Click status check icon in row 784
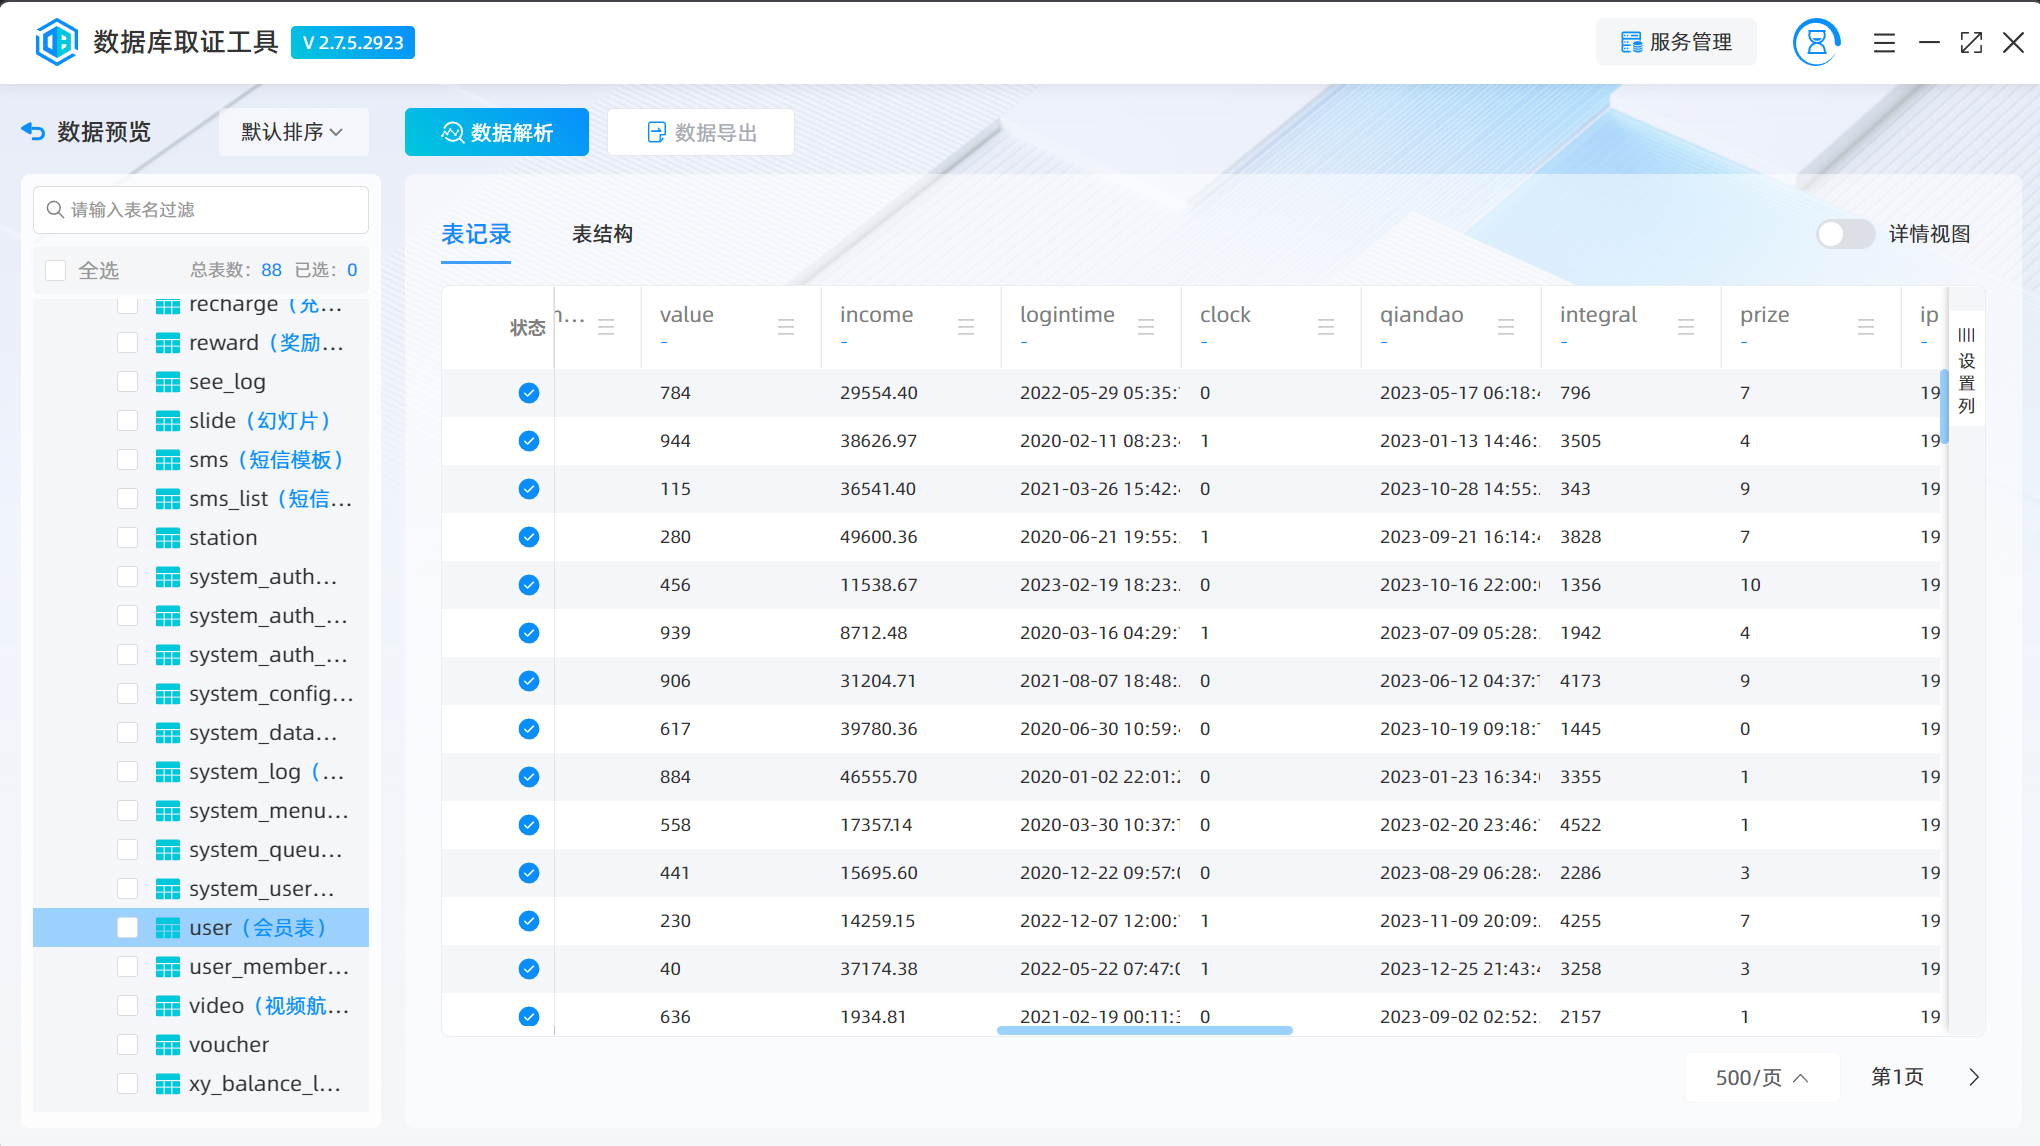This screenshot has height=1146, width=2040. tap(529, 393)
